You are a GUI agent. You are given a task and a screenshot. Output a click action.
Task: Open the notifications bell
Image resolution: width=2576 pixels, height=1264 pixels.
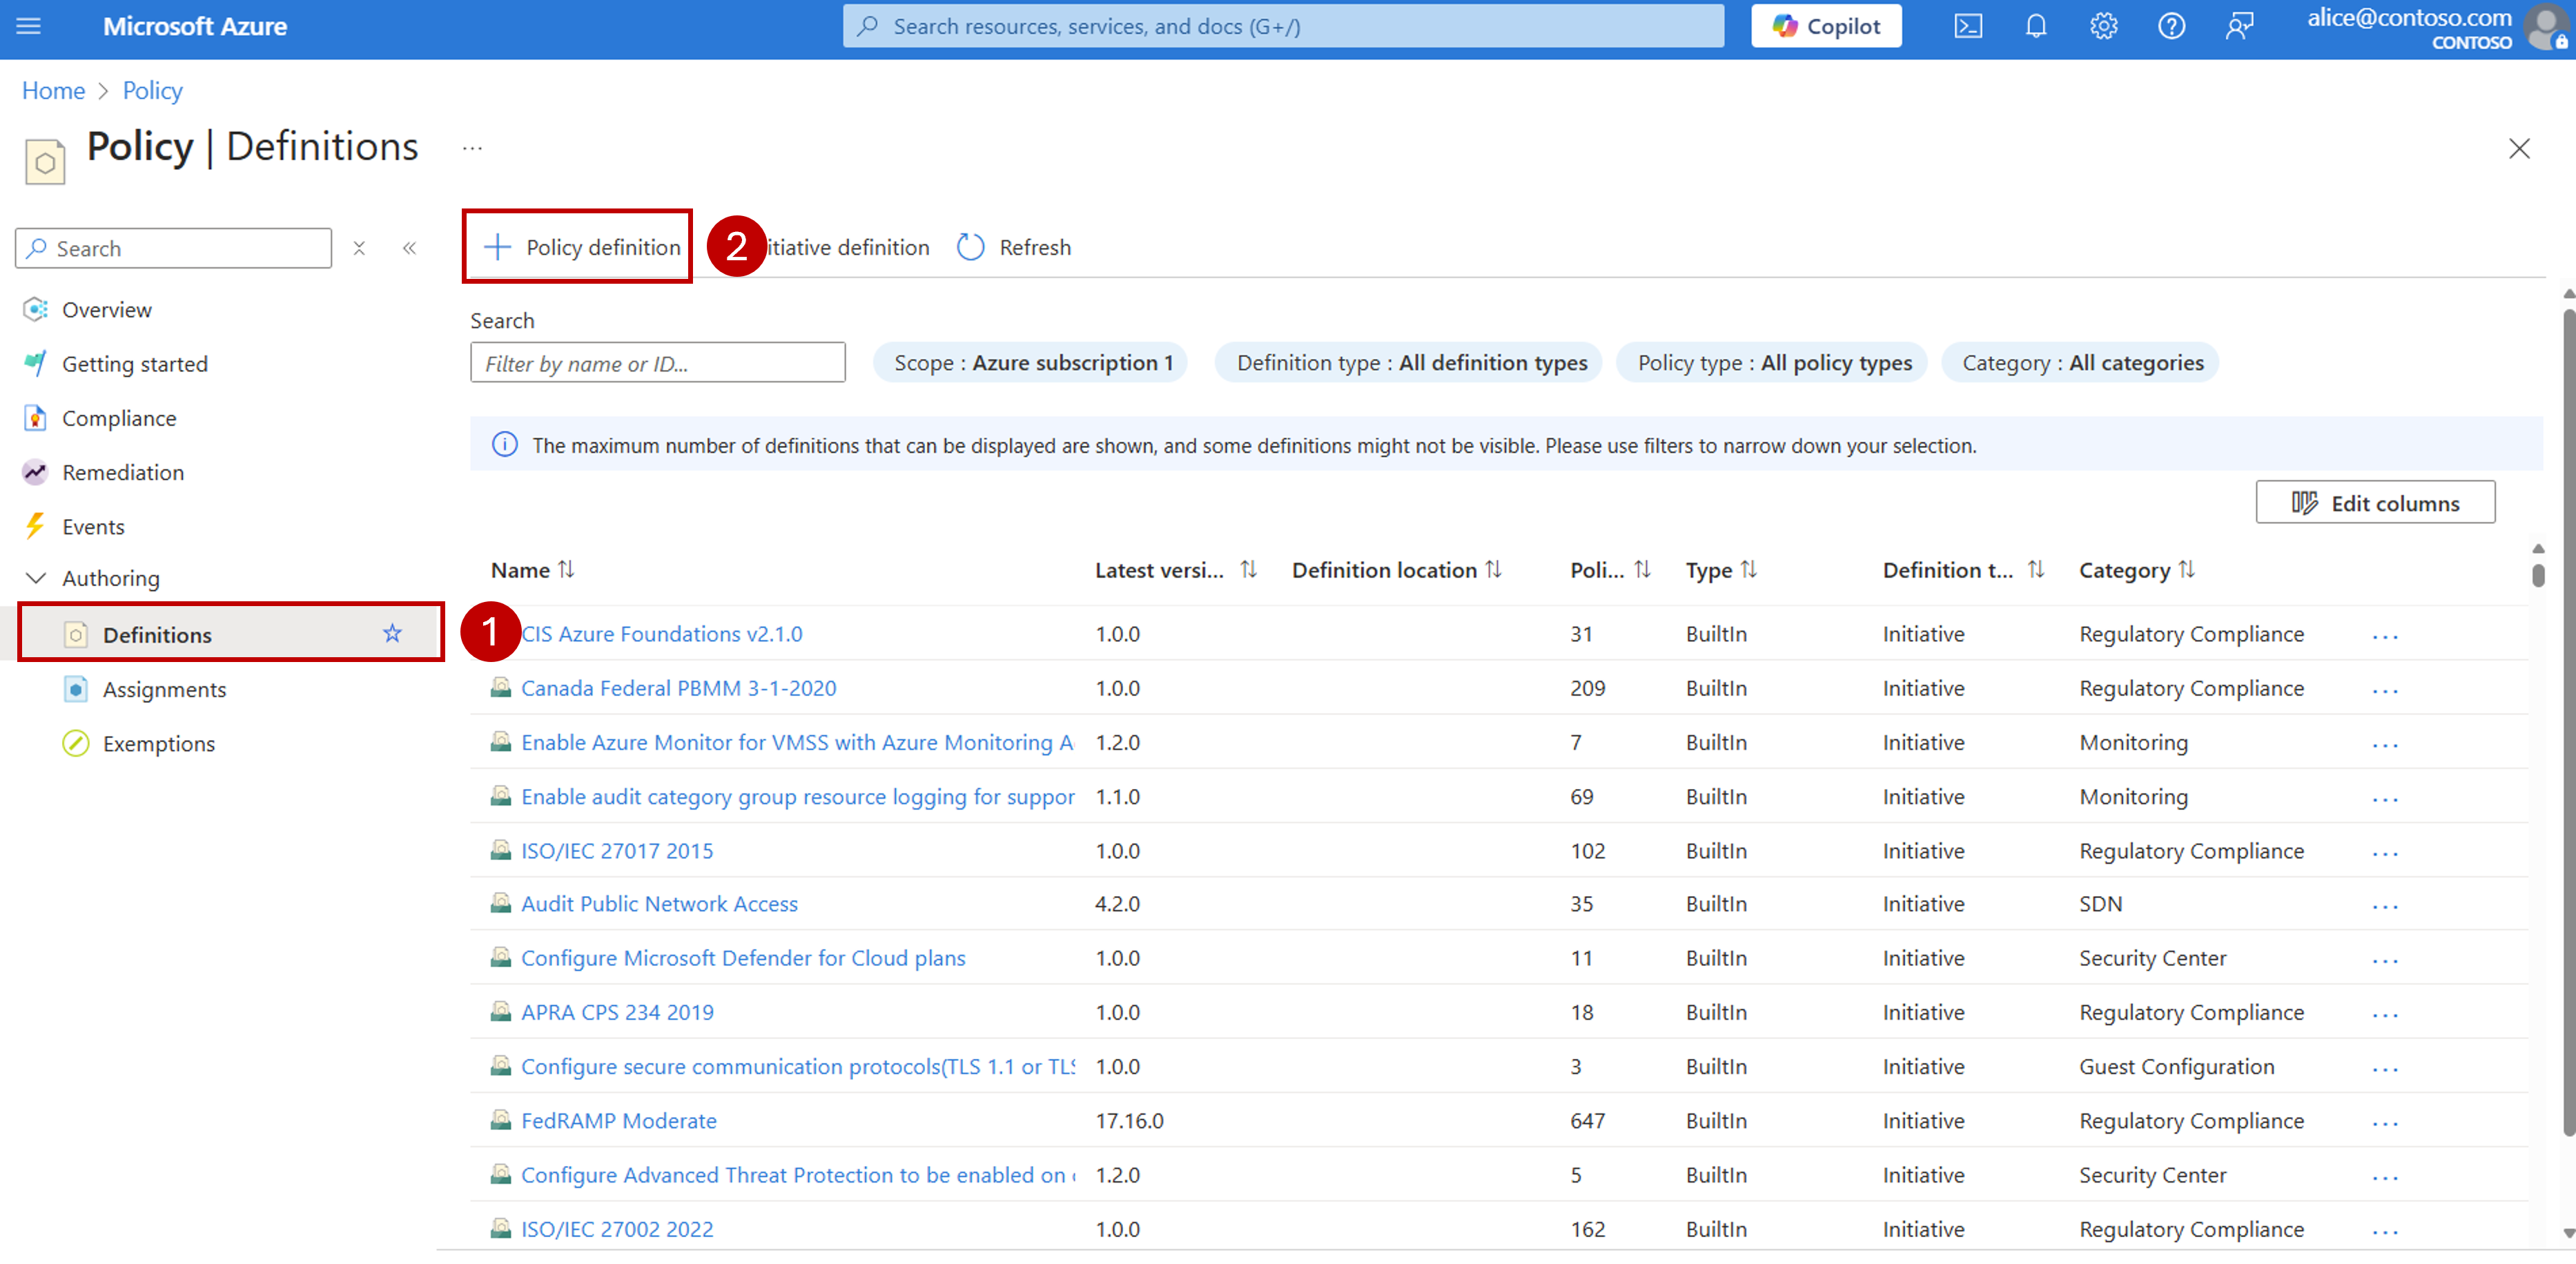coord(2035,27)
